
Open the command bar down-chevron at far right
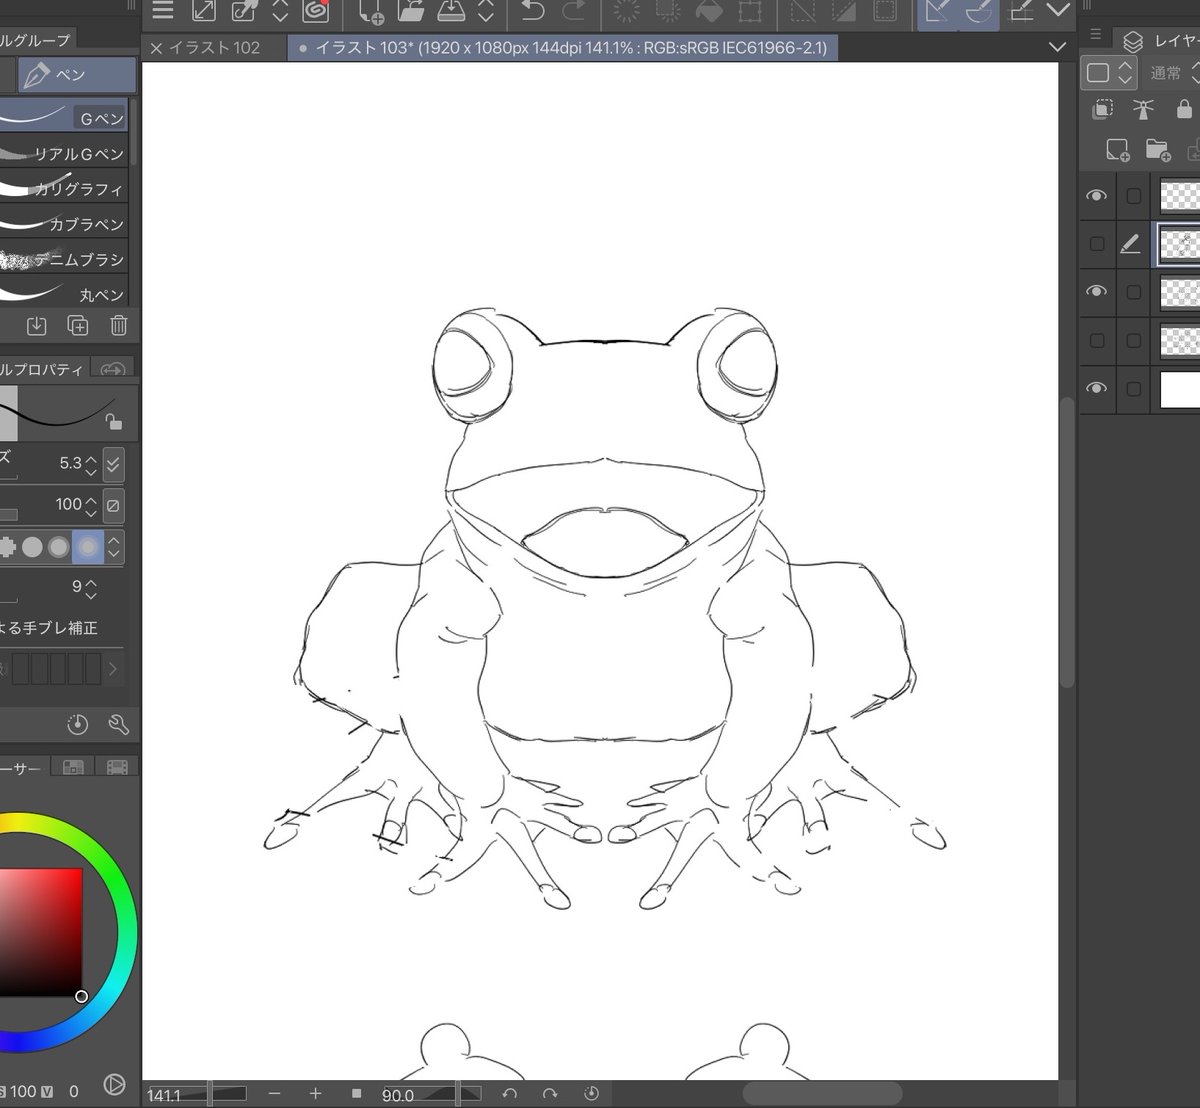(x=1058, y=10)
